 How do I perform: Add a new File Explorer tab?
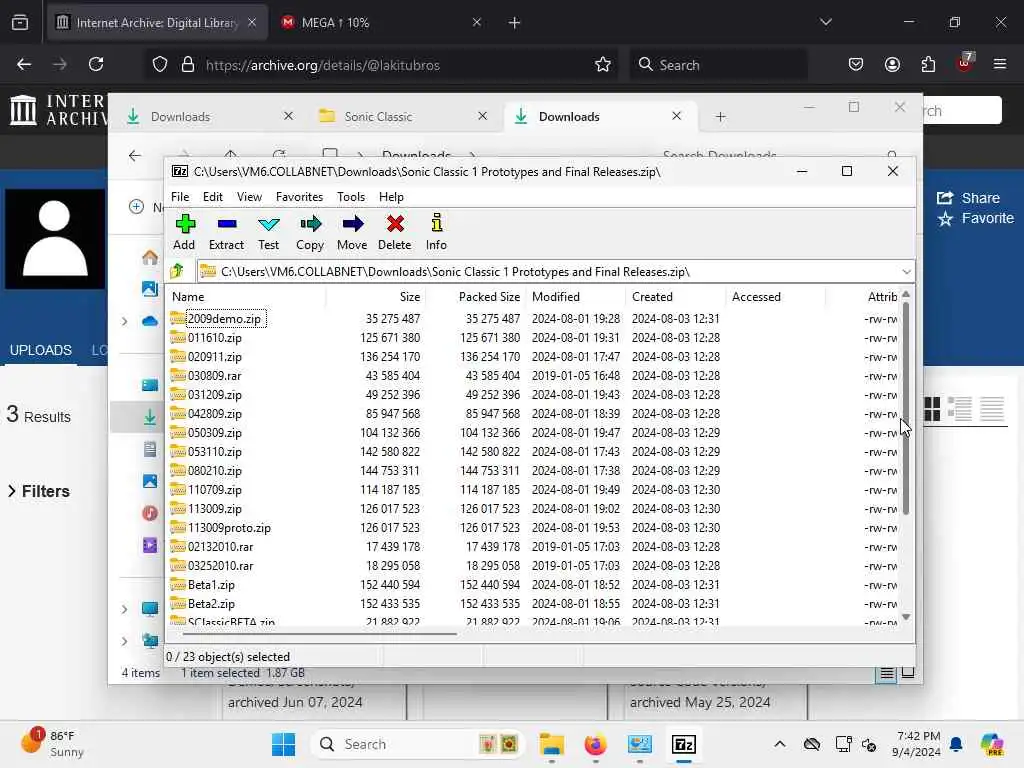click(720, 116)
